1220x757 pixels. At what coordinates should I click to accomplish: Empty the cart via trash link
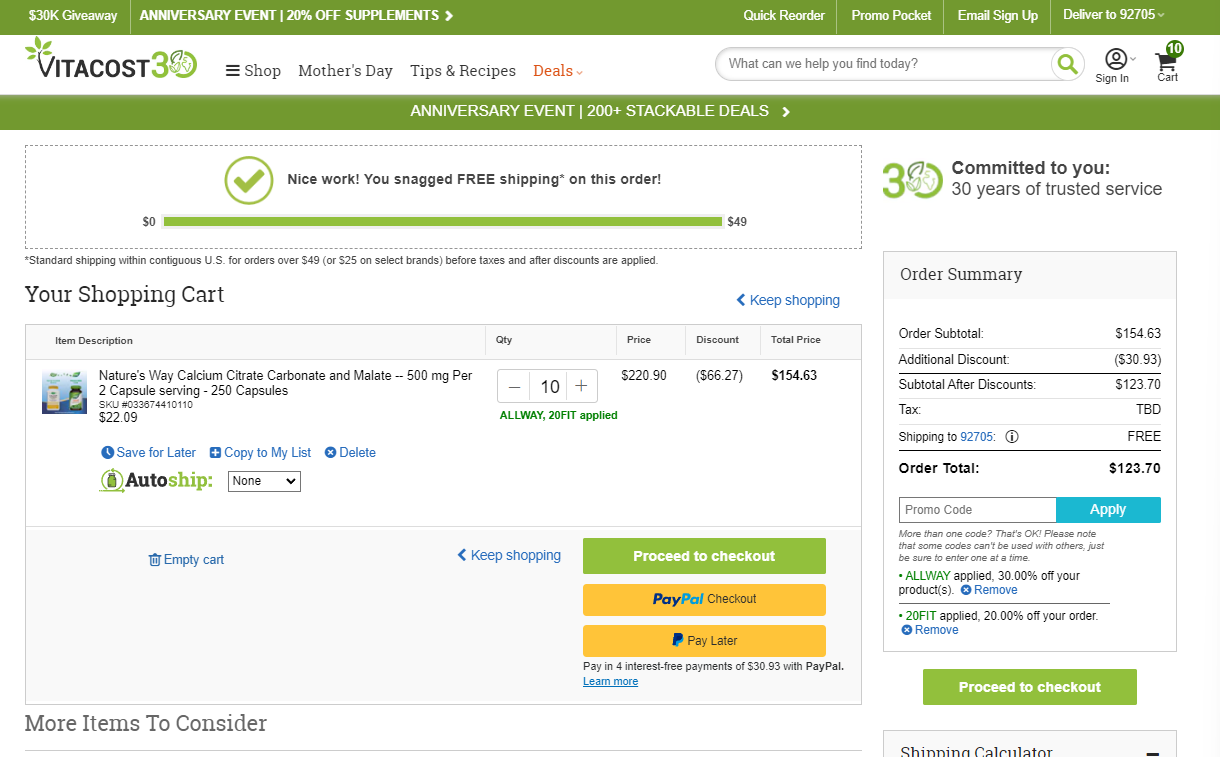click(186, 560)
